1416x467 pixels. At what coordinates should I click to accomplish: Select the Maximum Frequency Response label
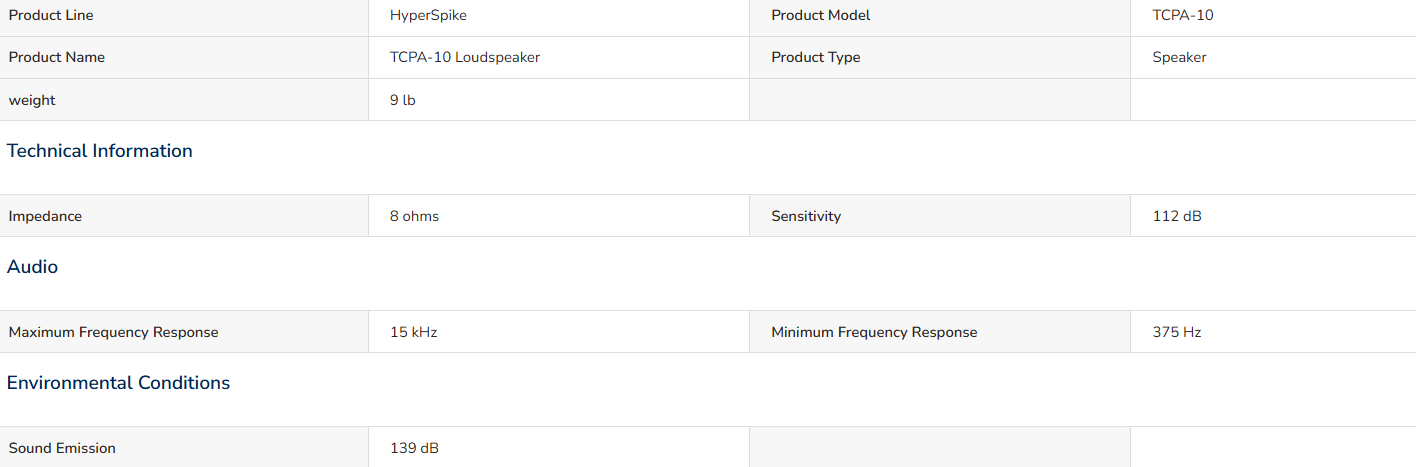pos(113,332)
